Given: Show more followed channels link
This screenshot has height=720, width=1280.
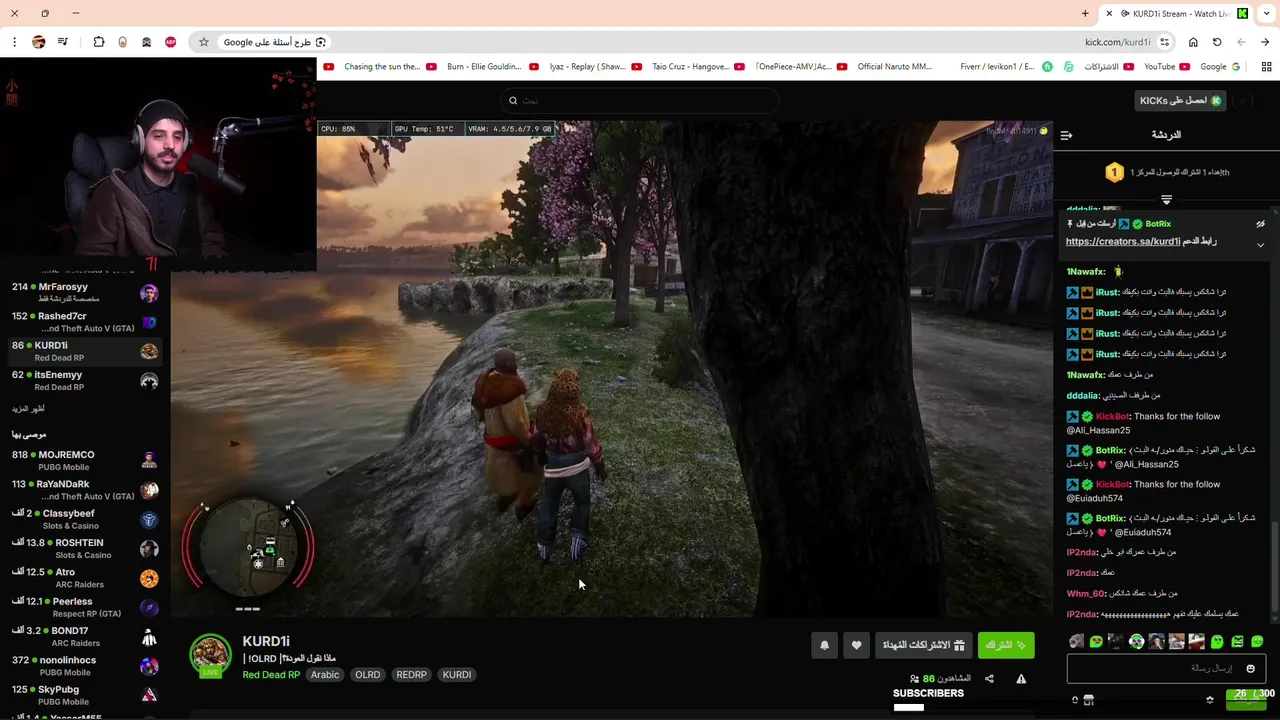Looking at the screenshot, I should 28,409.
